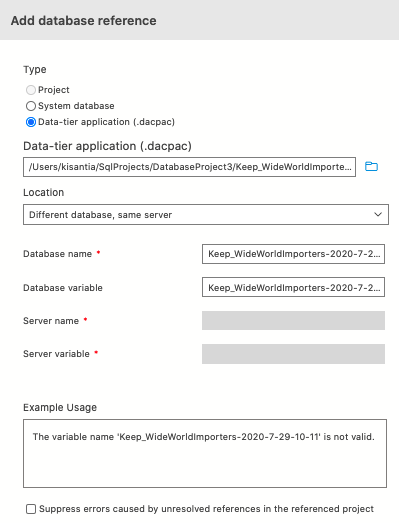Click the greyed Server name field
Screen dimensions: 399x523
click(x=293, y=321)
